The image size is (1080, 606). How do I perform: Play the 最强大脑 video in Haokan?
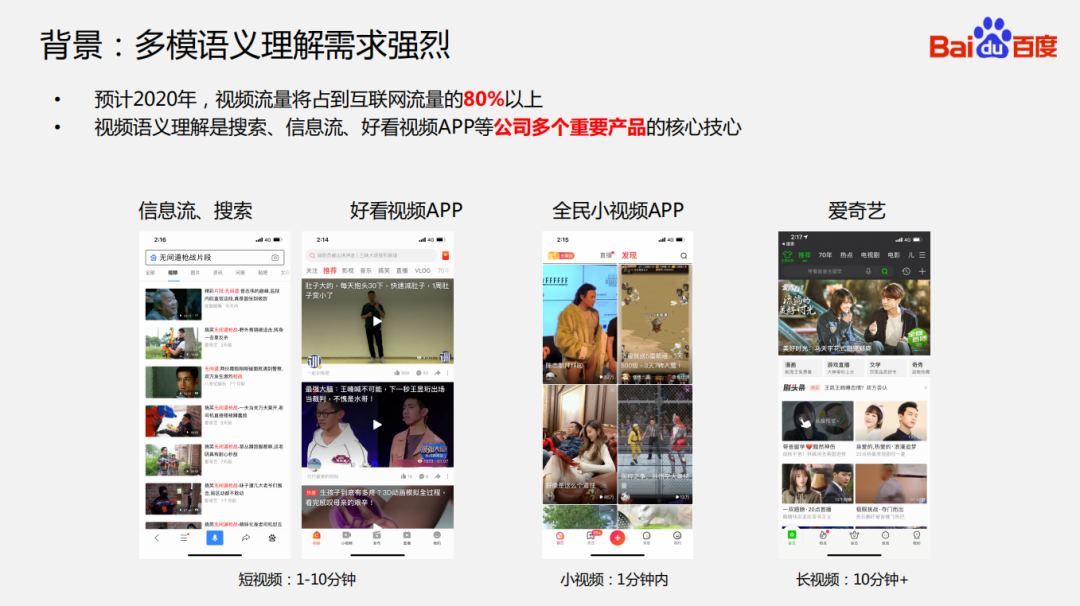pos(377,425)
